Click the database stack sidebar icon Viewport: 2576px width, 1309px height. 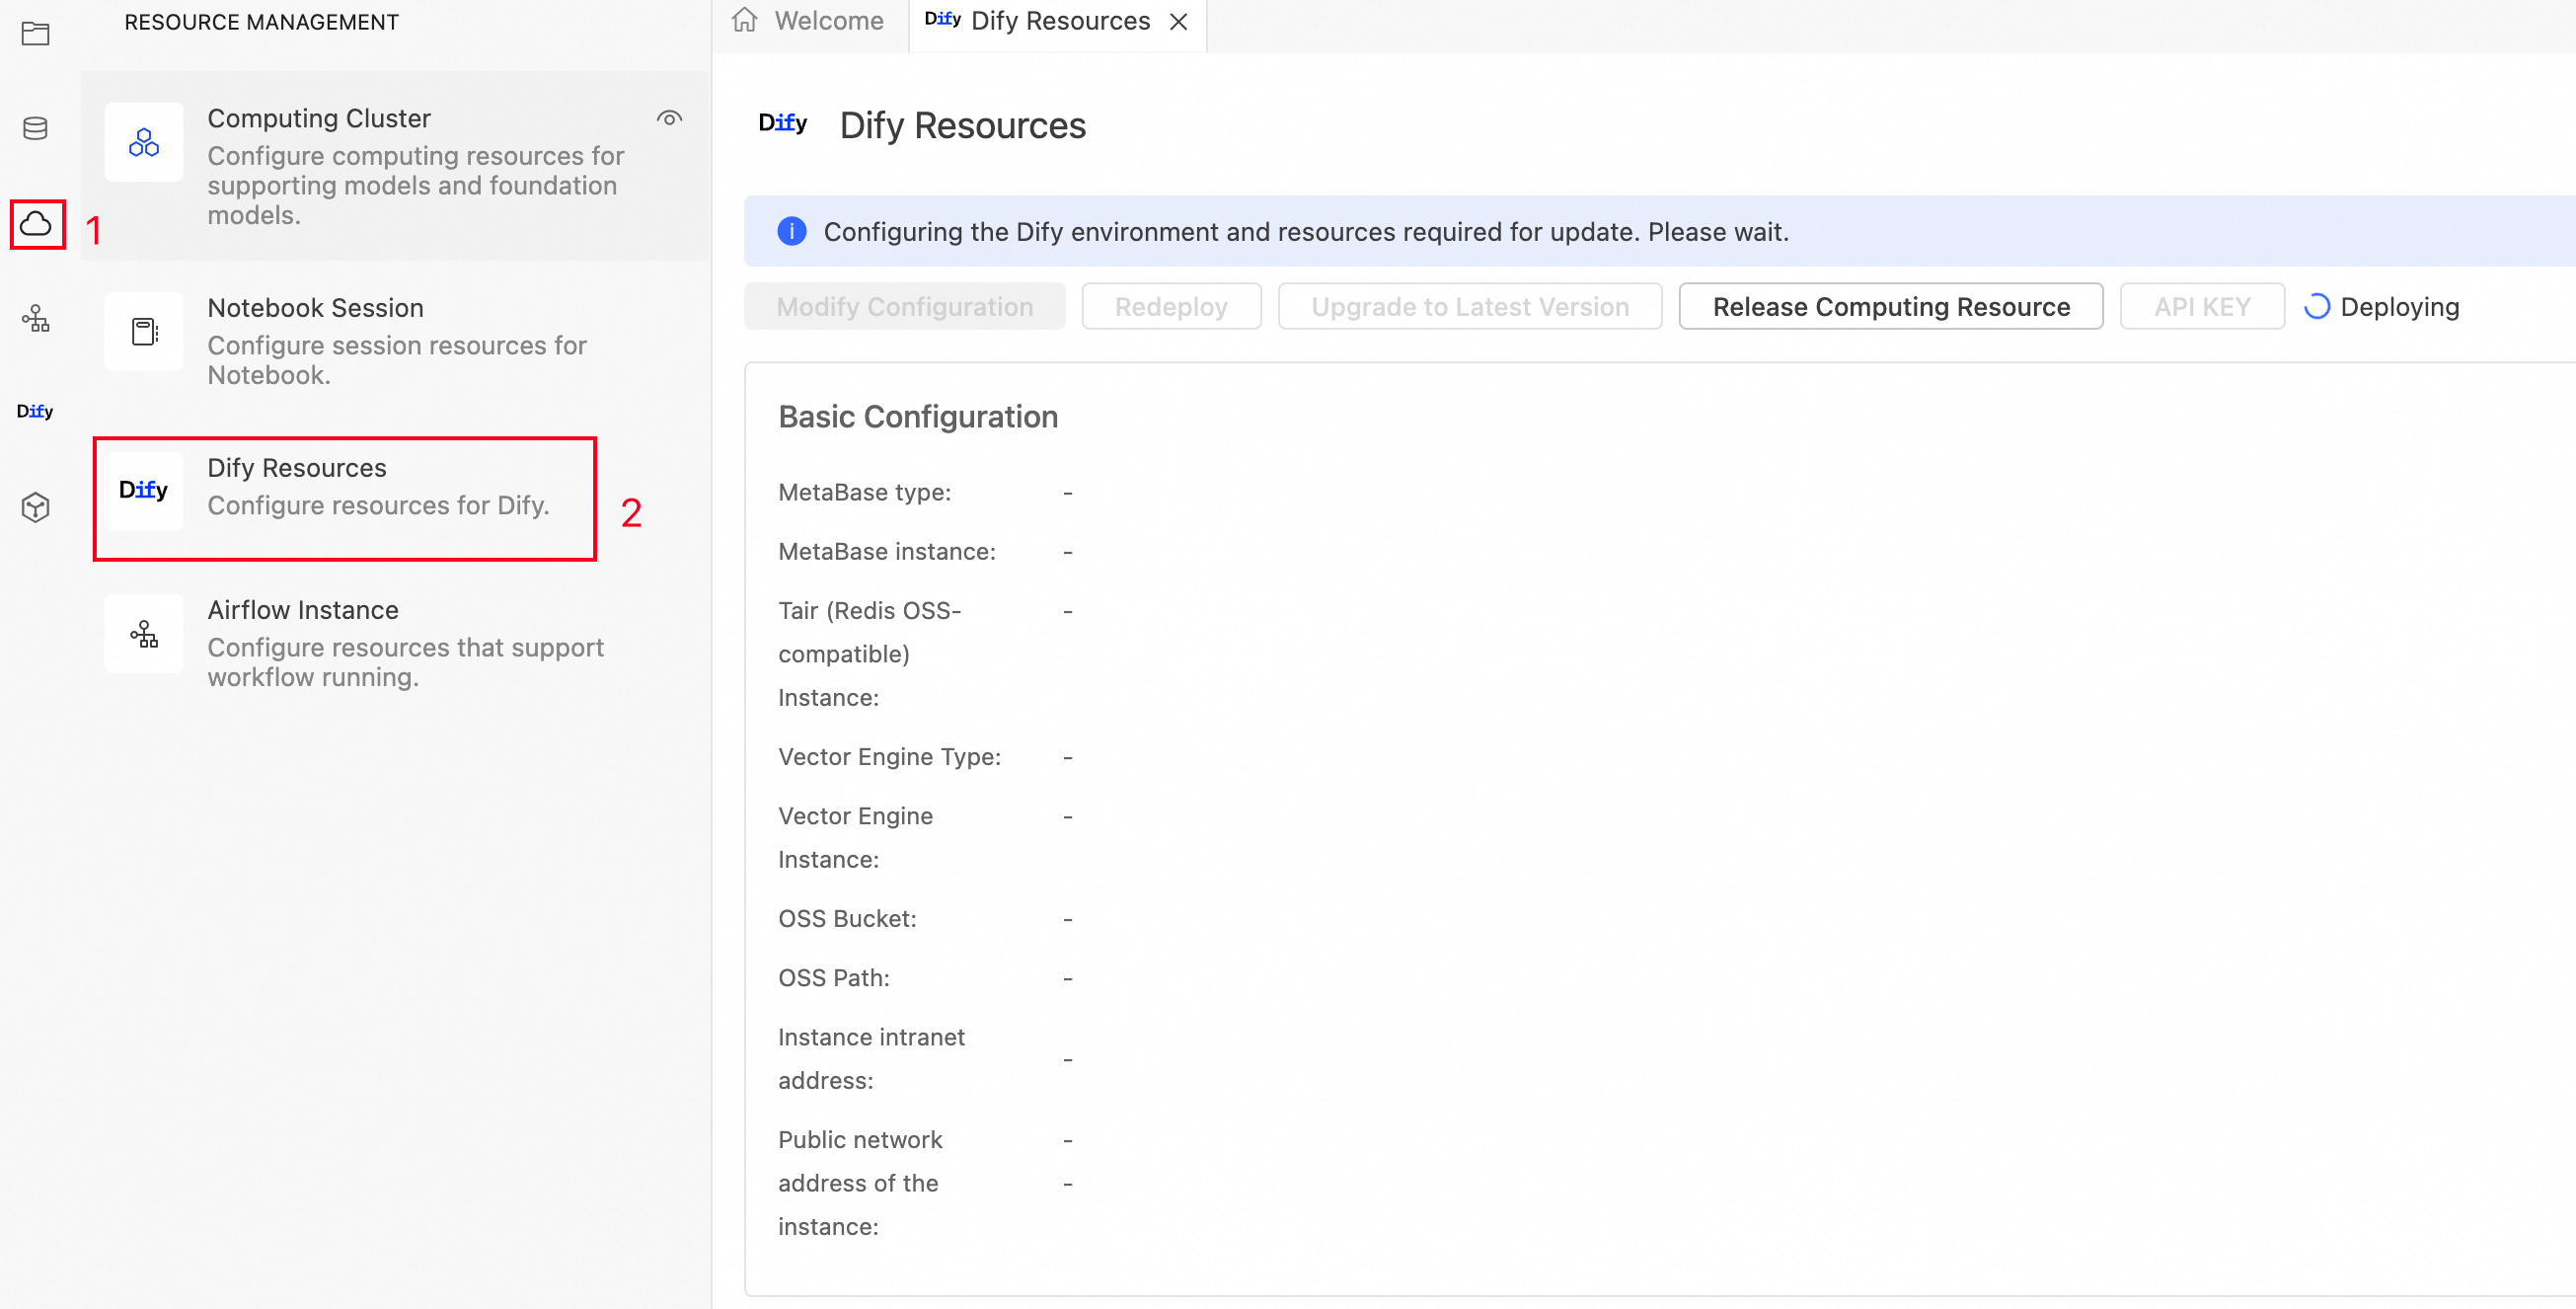pos(36,128)
